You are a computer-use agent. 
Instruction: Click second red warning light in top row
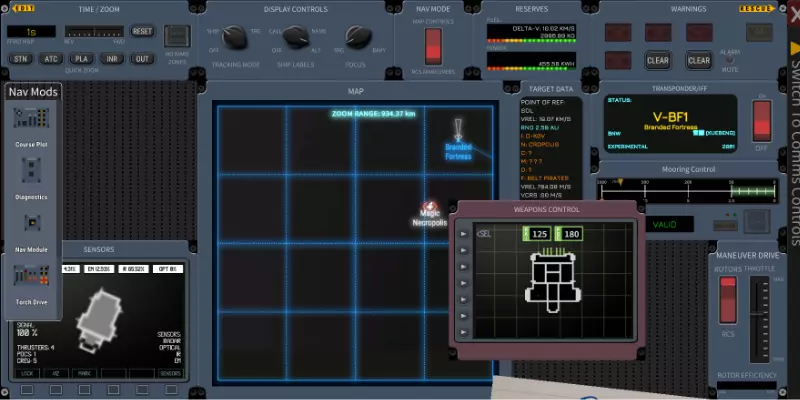coord(658,32)
